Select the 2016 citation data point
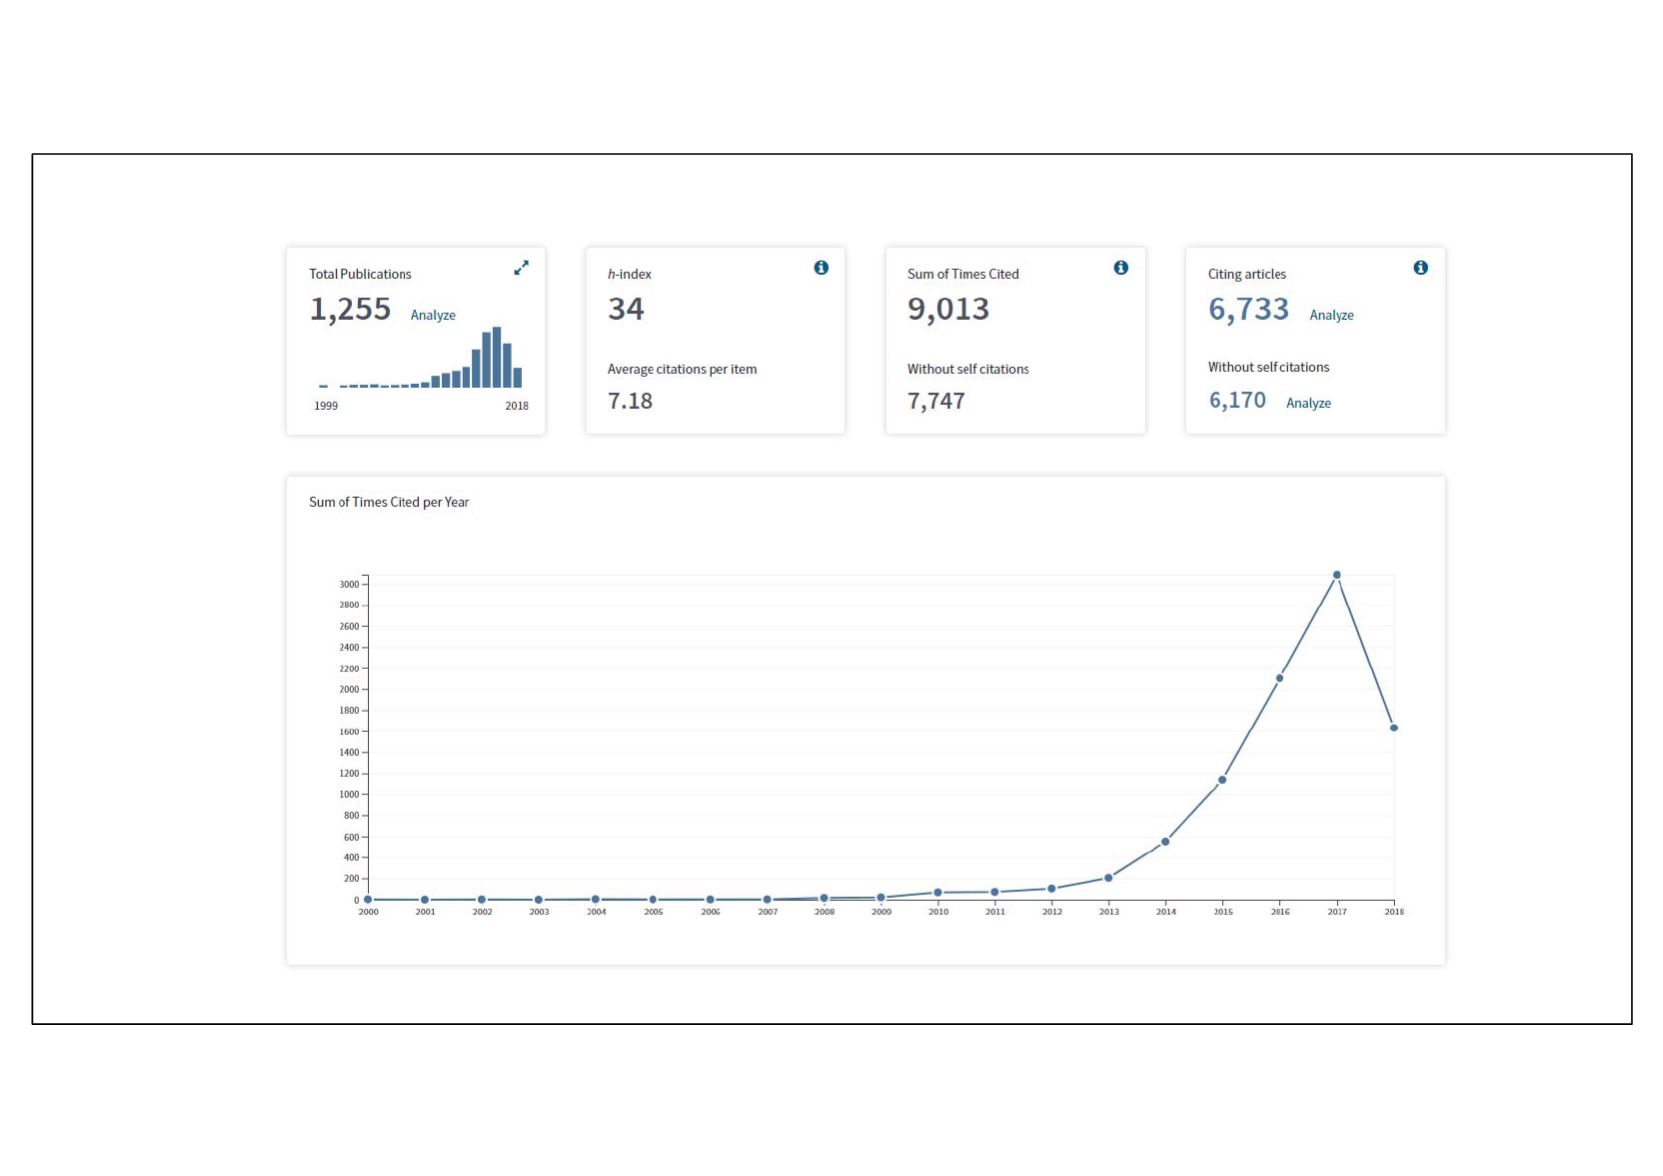The width and height of the screenshot is (1663, 1176). click(x=1280, y=678)
